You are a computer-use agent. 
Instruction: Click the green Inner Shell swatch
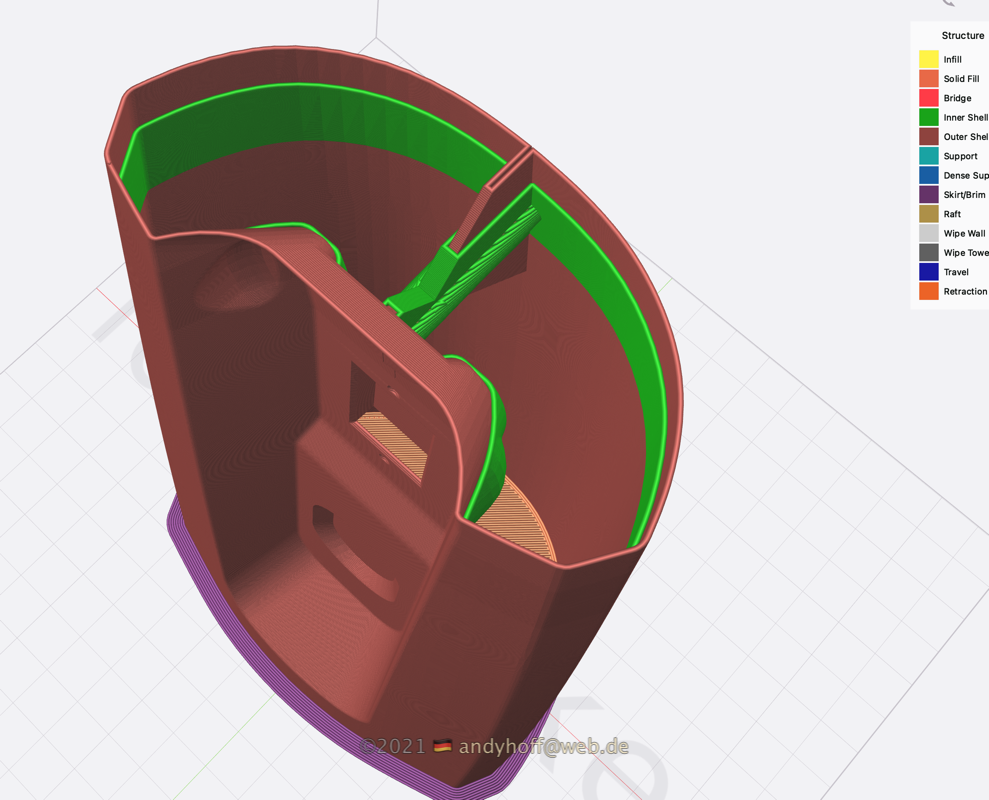929,118
